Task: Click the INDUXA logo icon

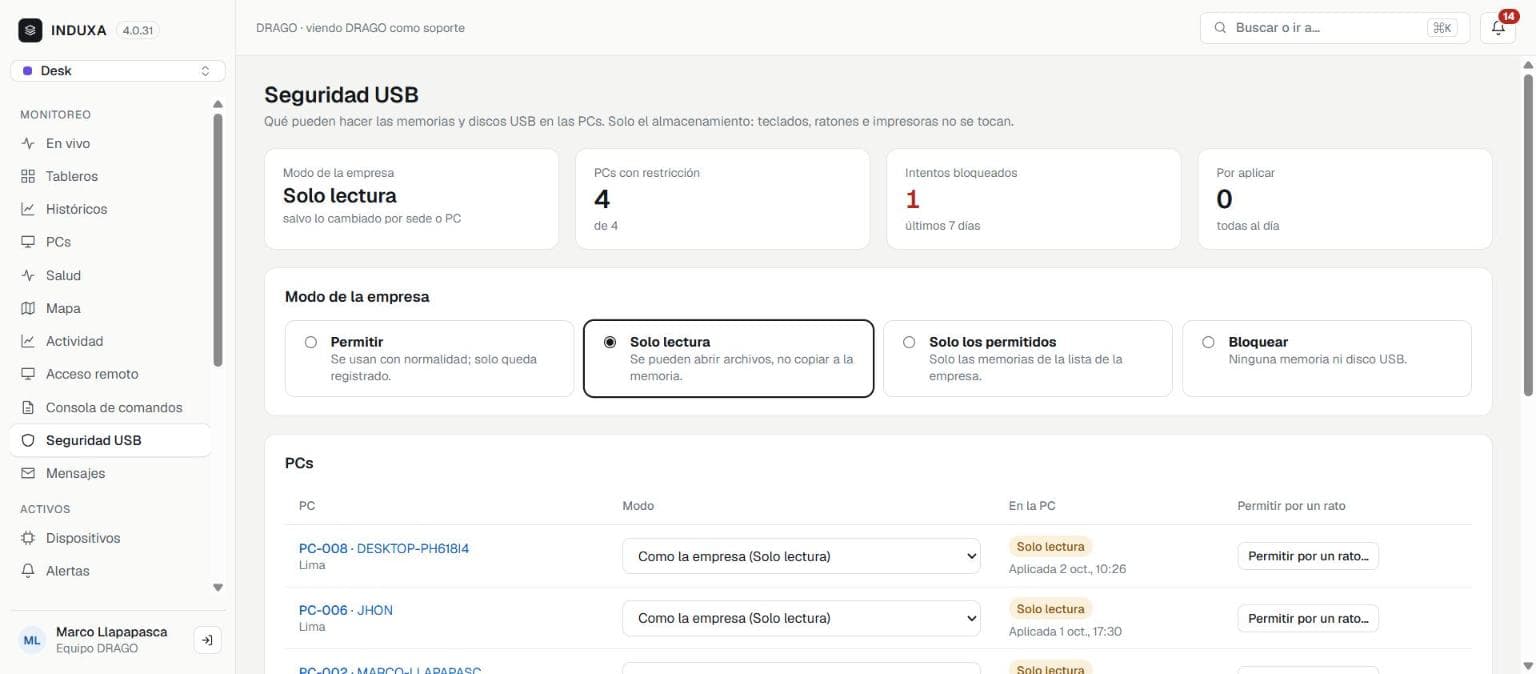Action: (30, 30)
